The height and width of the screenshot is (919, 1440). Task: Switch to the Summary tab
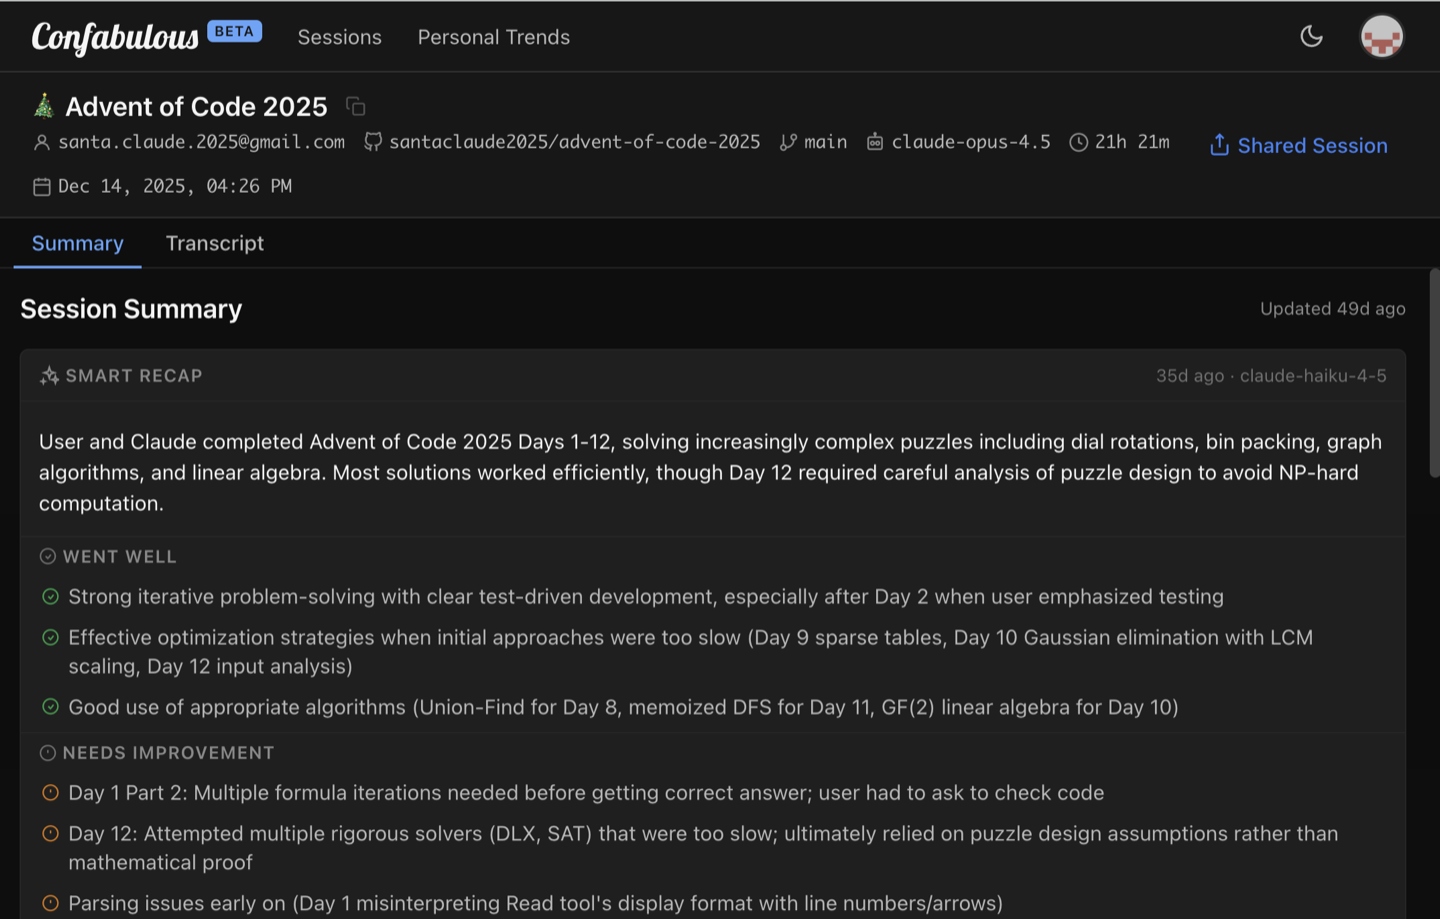pos(78,243)
